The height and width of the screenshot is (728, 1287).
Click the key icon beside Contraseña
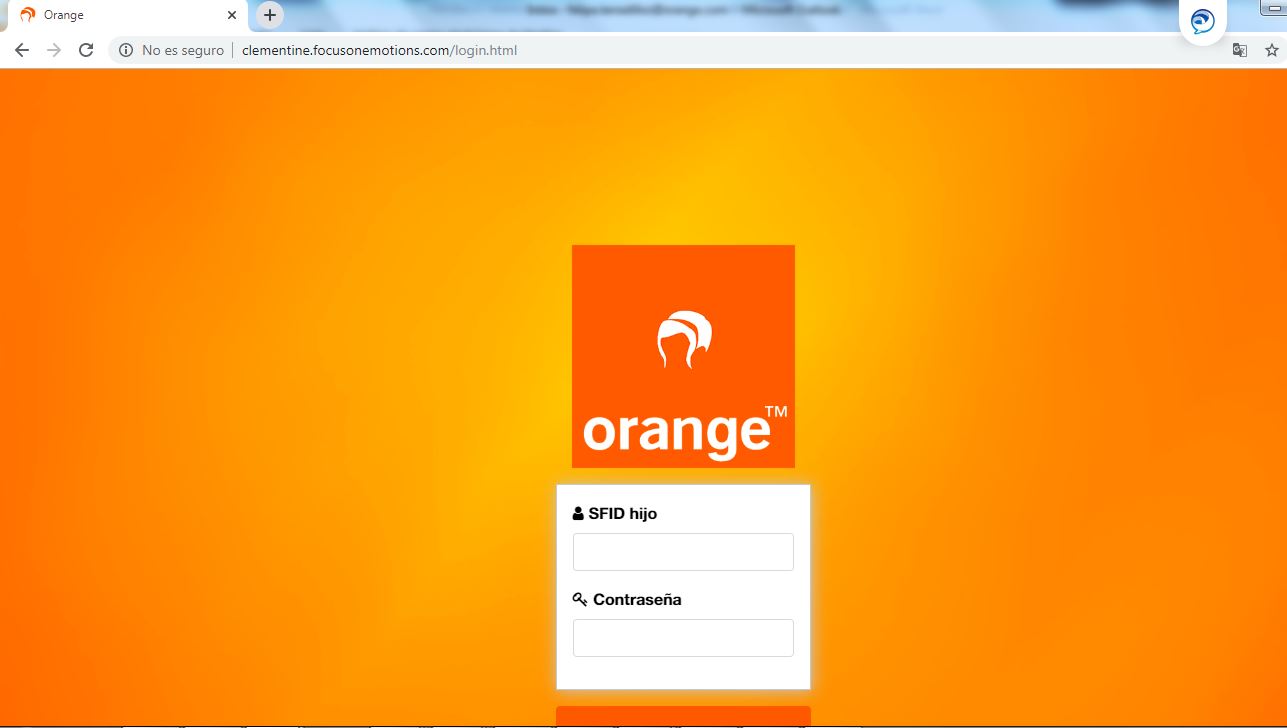coord(580,600)
